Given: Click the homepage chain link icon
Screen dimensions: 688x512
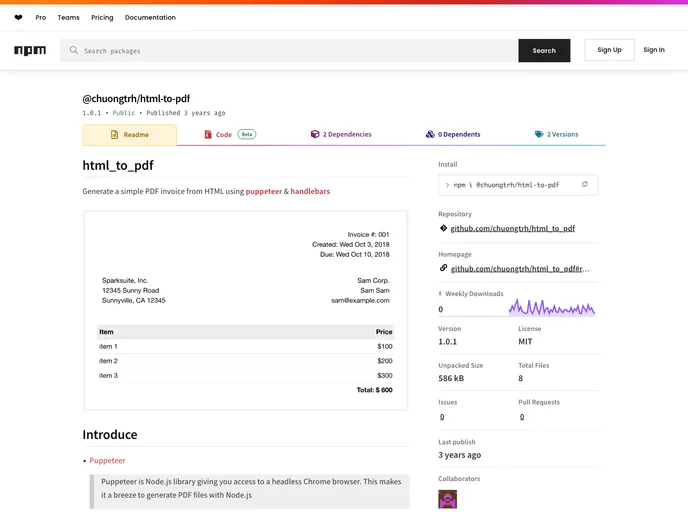Looking at the screenshot, I should click(x=443, y=268).
